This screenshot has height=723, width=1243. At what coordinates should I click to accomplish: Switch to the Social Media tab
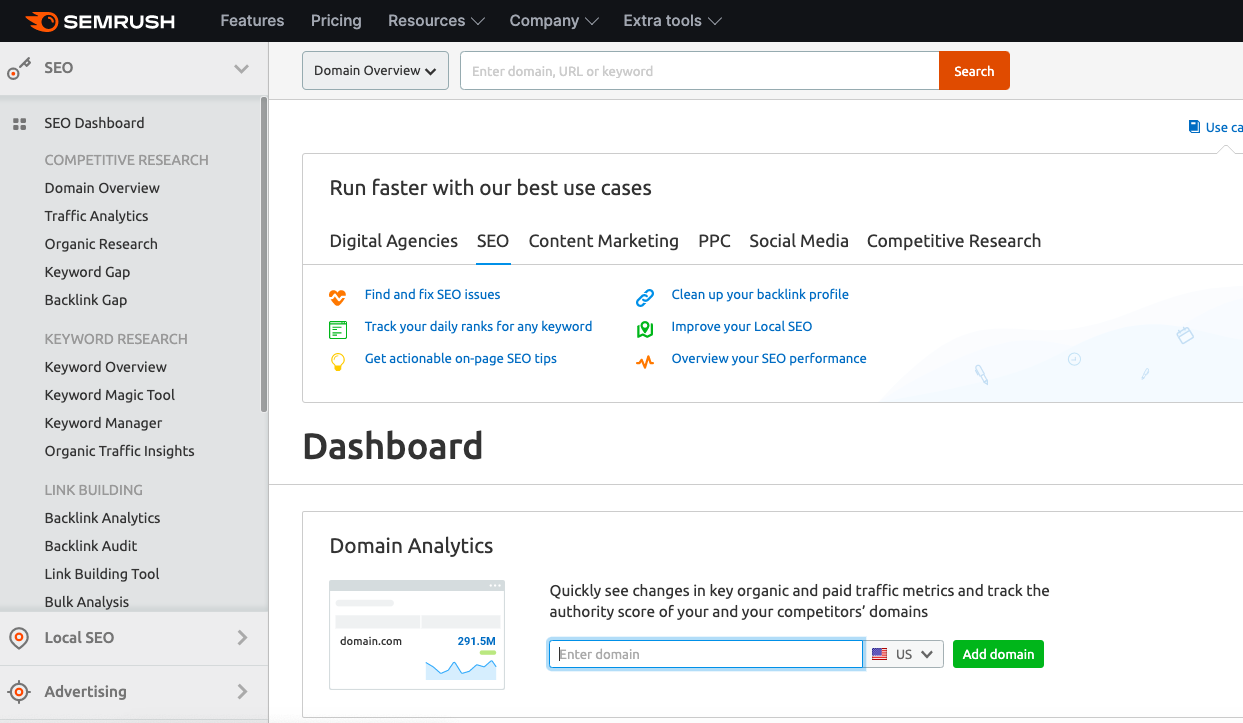[x=799, y=241]
